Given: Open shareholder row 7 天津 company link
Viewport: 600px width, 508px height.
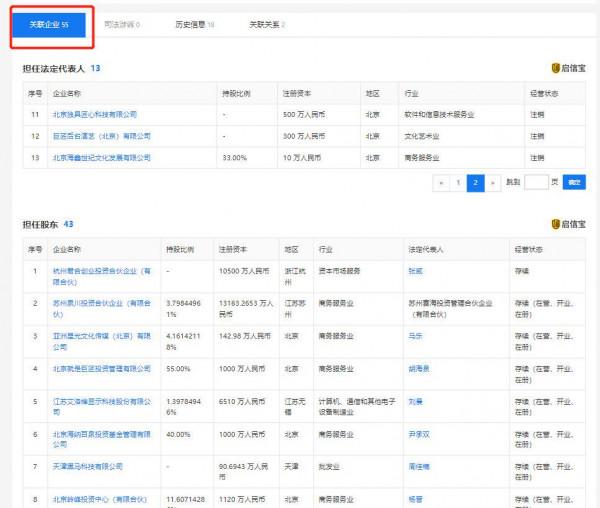Looking at the screenshot, I should coord(88,466).
